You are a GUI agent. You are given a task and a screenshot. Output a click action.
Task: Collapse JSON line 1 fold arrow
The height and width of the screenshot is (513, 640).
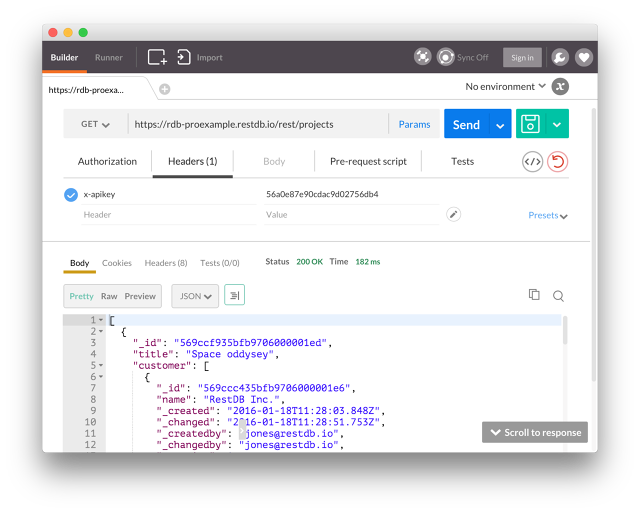click(x=101, y=320)
